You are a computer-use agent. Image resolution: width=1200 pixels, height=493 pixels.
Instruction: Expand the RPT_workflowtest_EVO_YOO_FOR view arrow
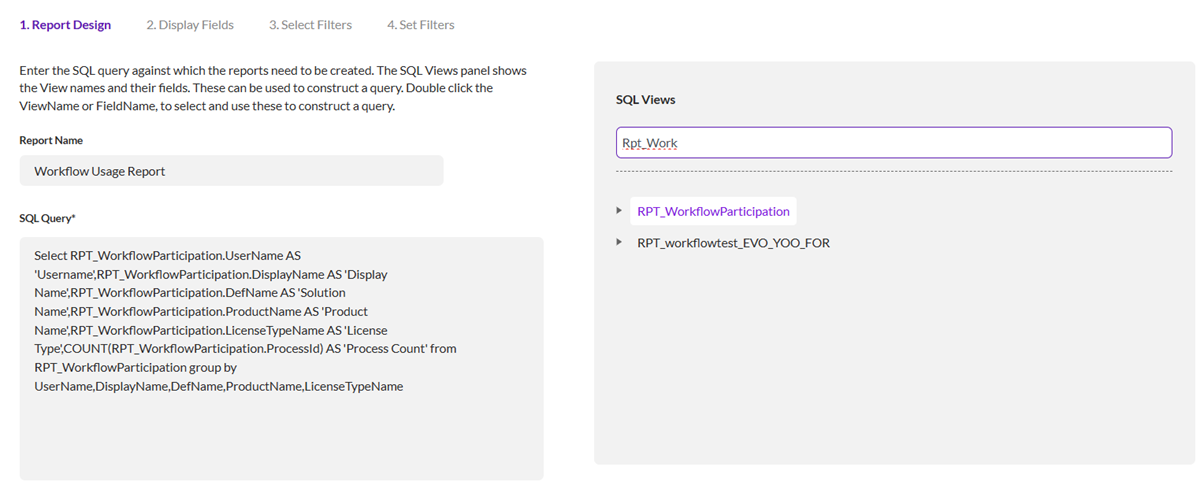click(x=620, y=242)
